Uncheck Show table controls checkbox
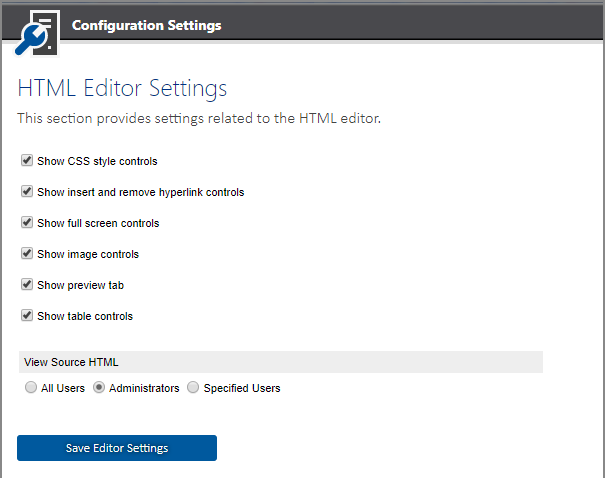 click(27, 315)
